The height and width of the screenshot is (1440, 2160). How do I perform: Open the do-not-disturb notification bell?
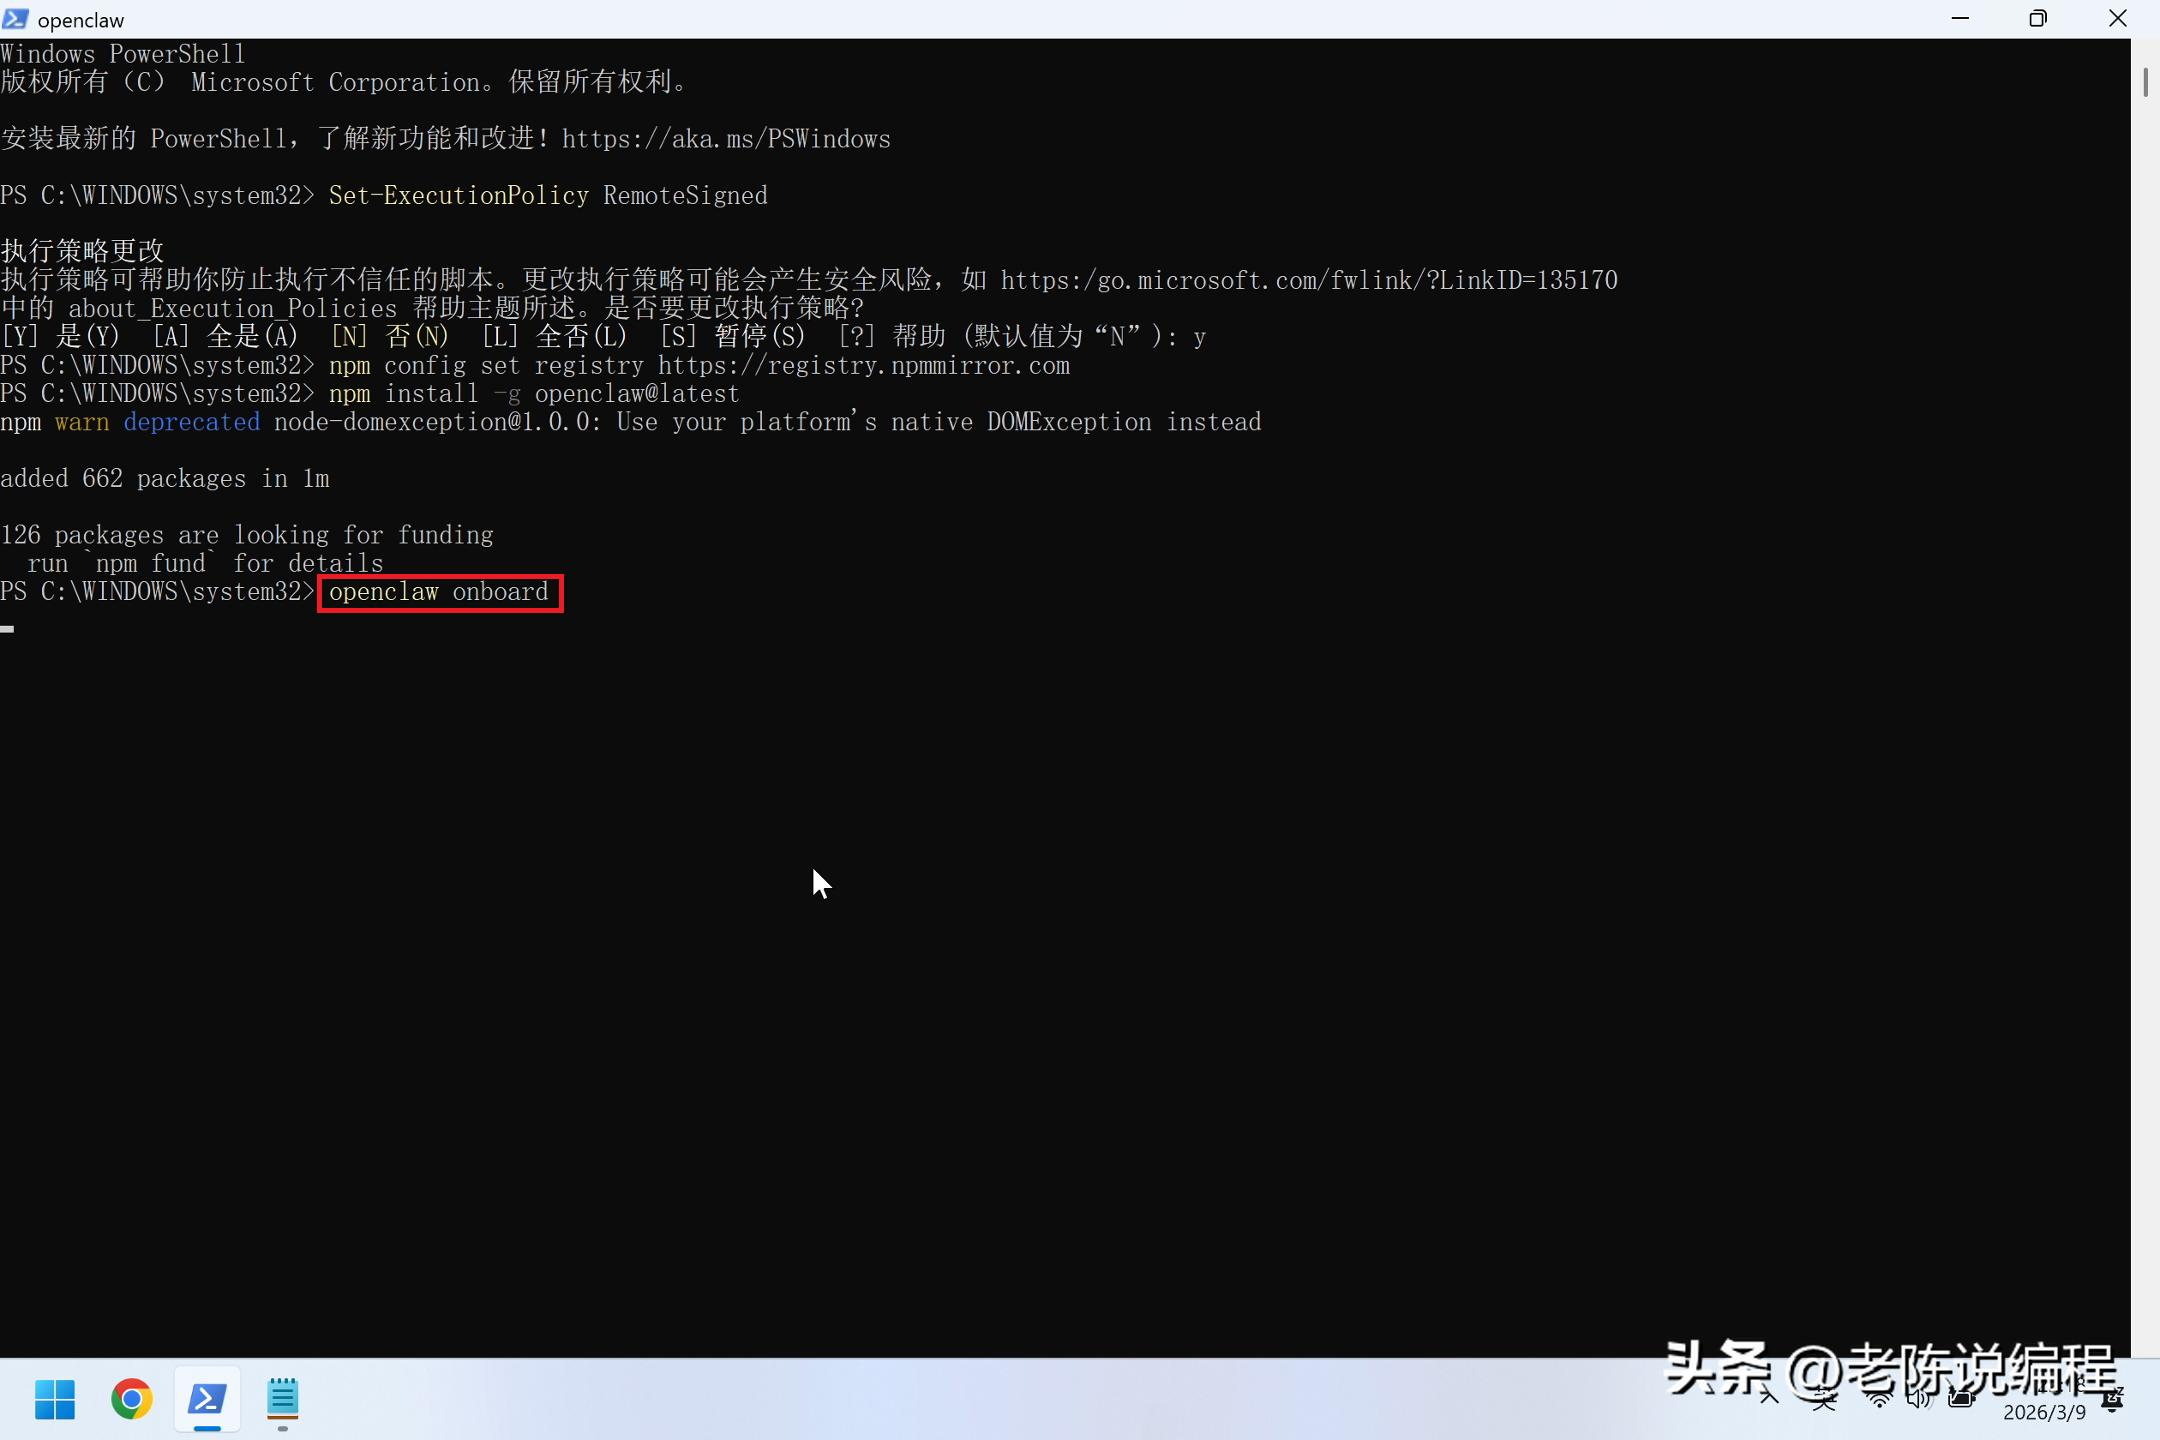[x=2113, y=1401]
